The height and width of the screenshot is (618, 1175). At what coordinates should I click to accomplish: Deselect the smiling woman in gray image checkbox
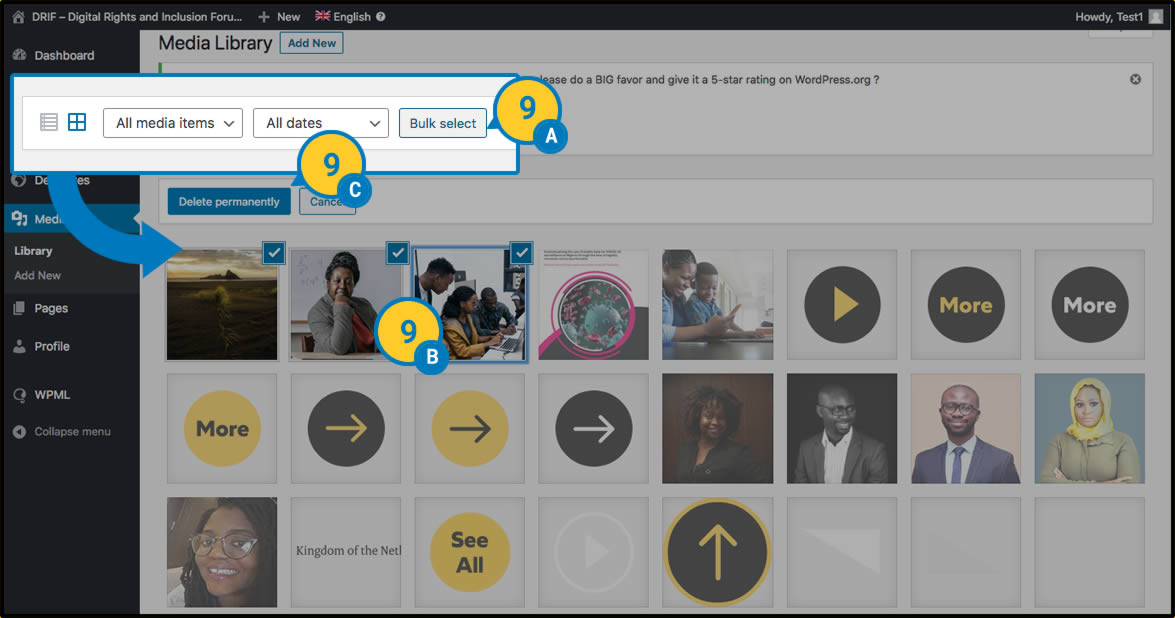coord(398,253)
